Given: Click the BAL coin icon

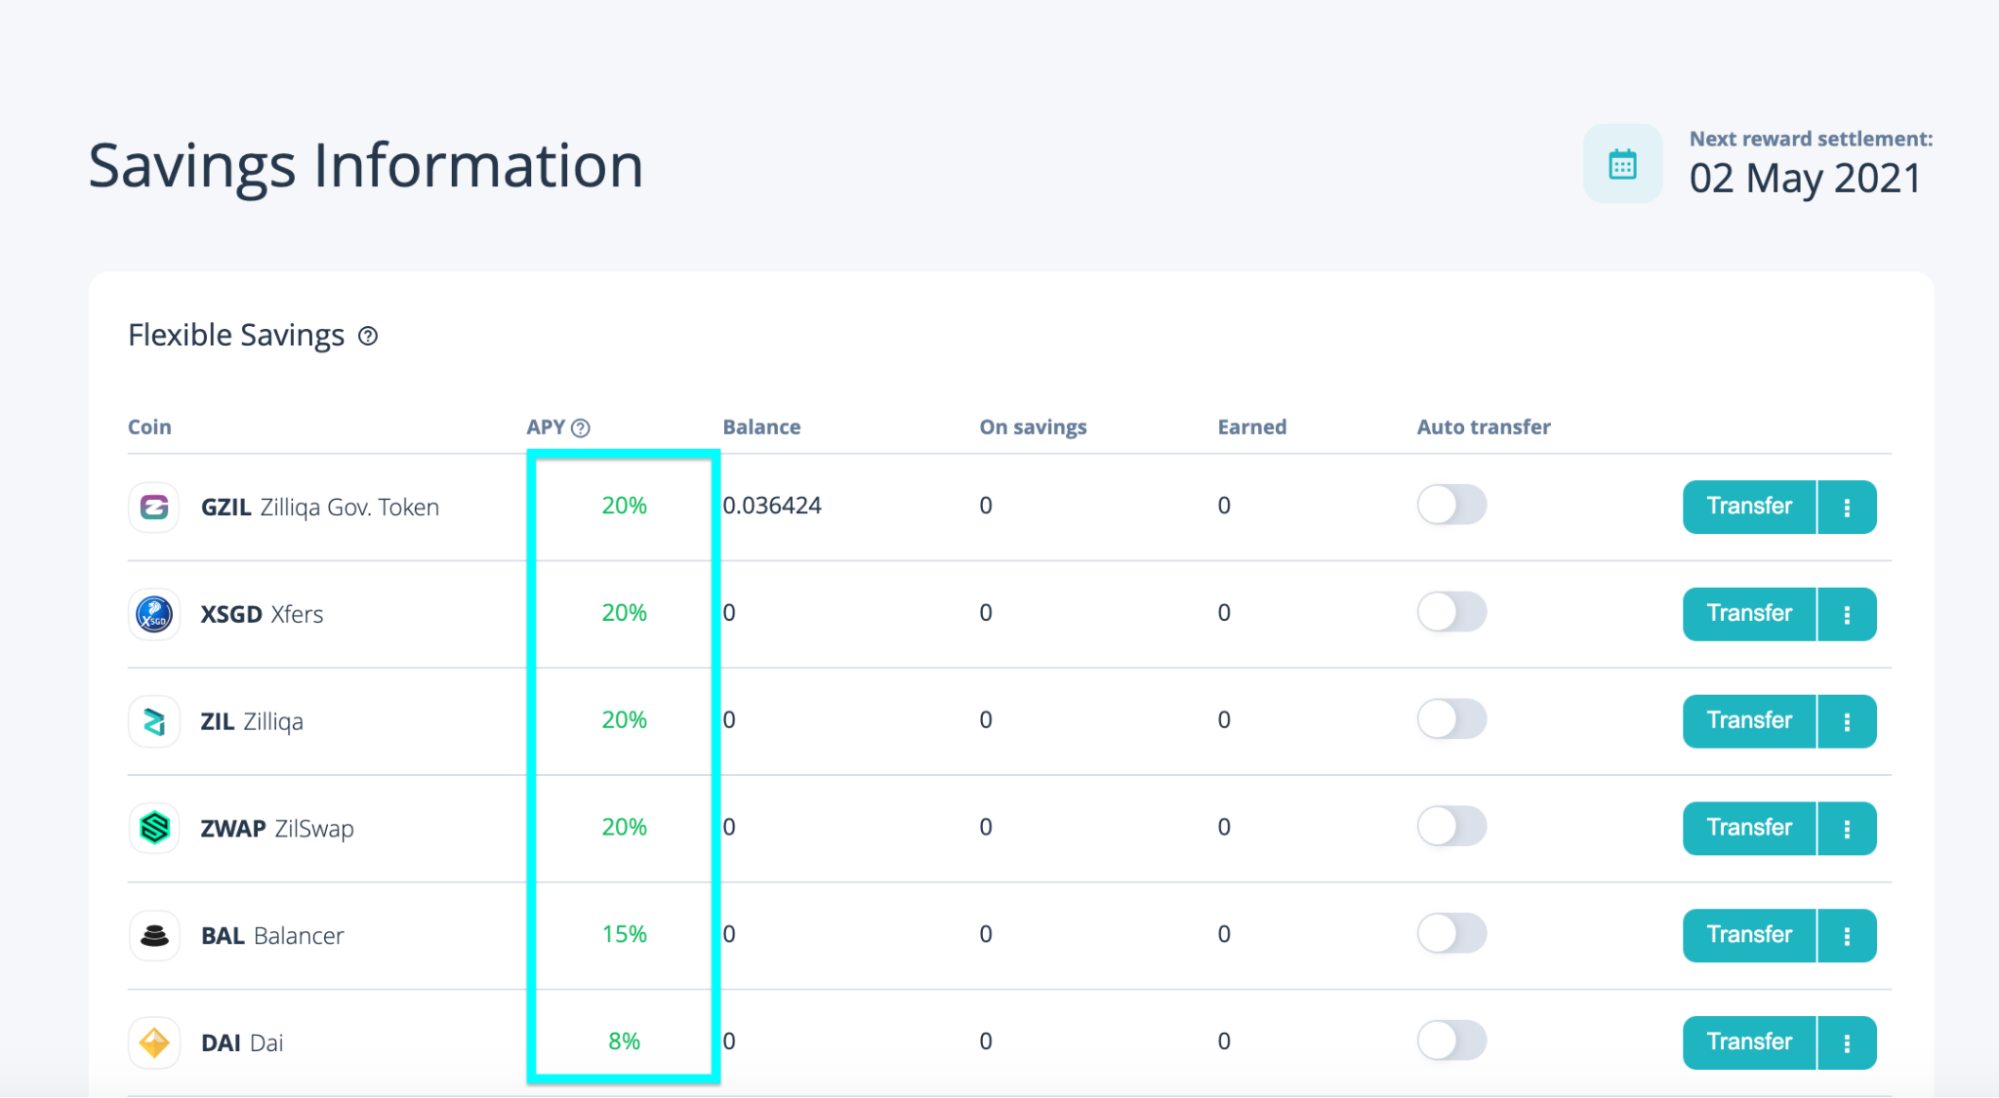Looking at the screenshot, I should tap(154, 936).
